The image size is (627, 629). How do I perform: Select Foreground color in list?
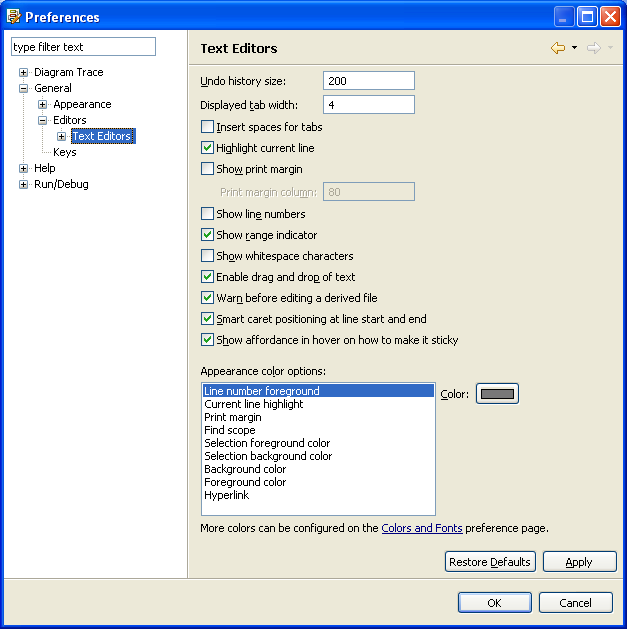[x=318, y=482]
